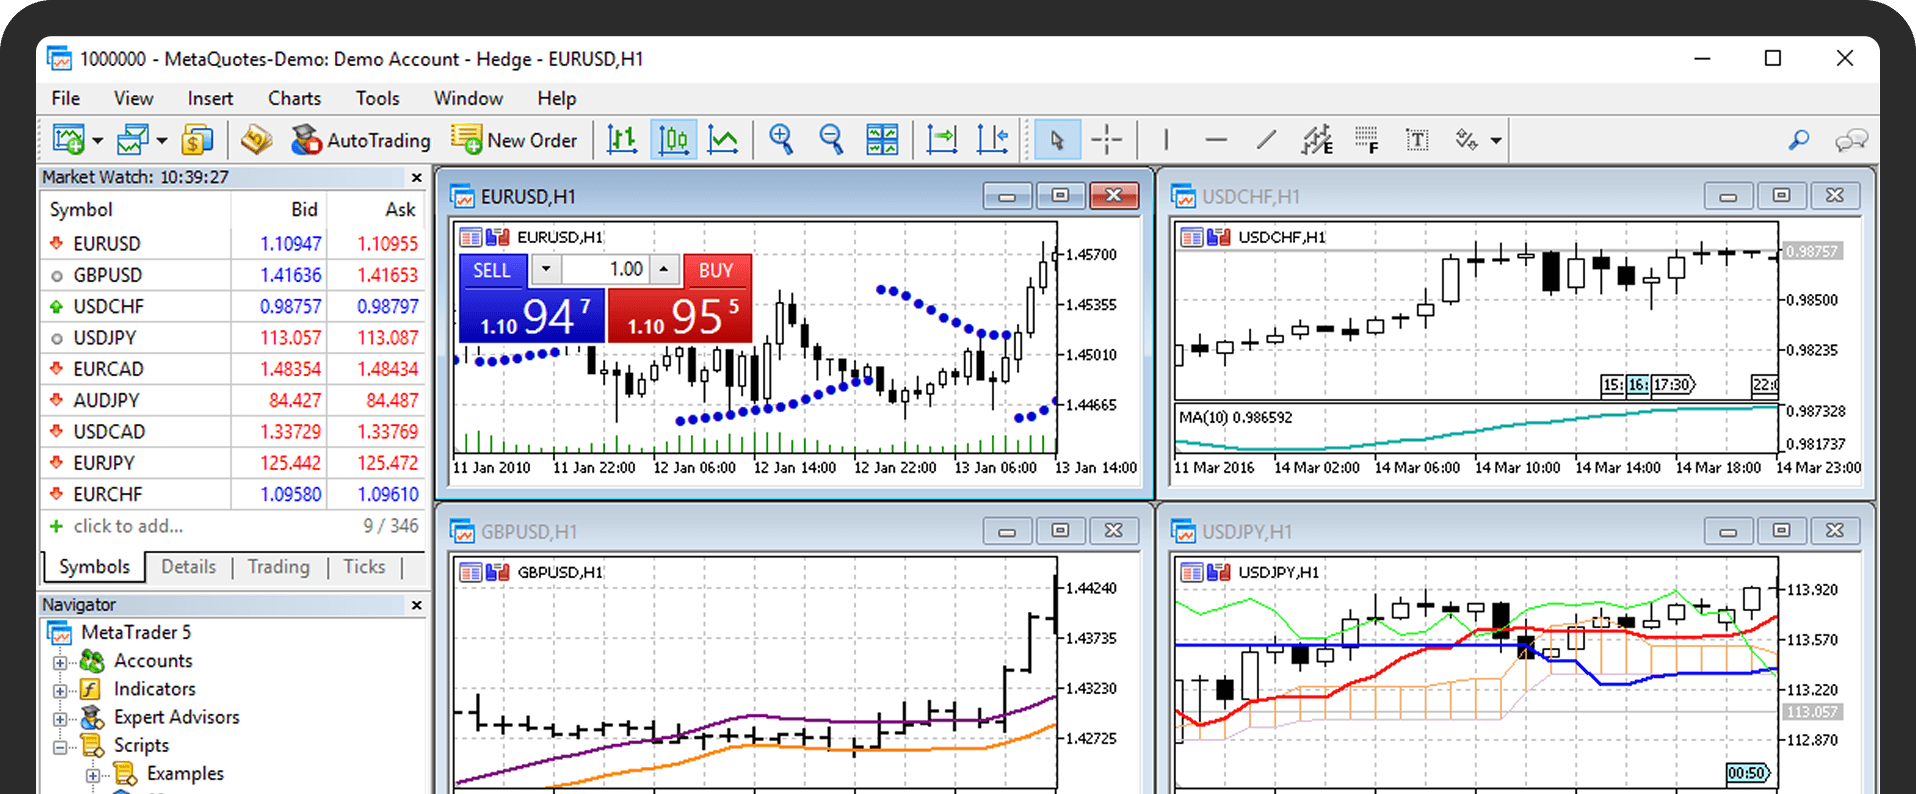1916x794 pixels.
Task: Select the cursor arrow tool
Action: click(1056, 140)
